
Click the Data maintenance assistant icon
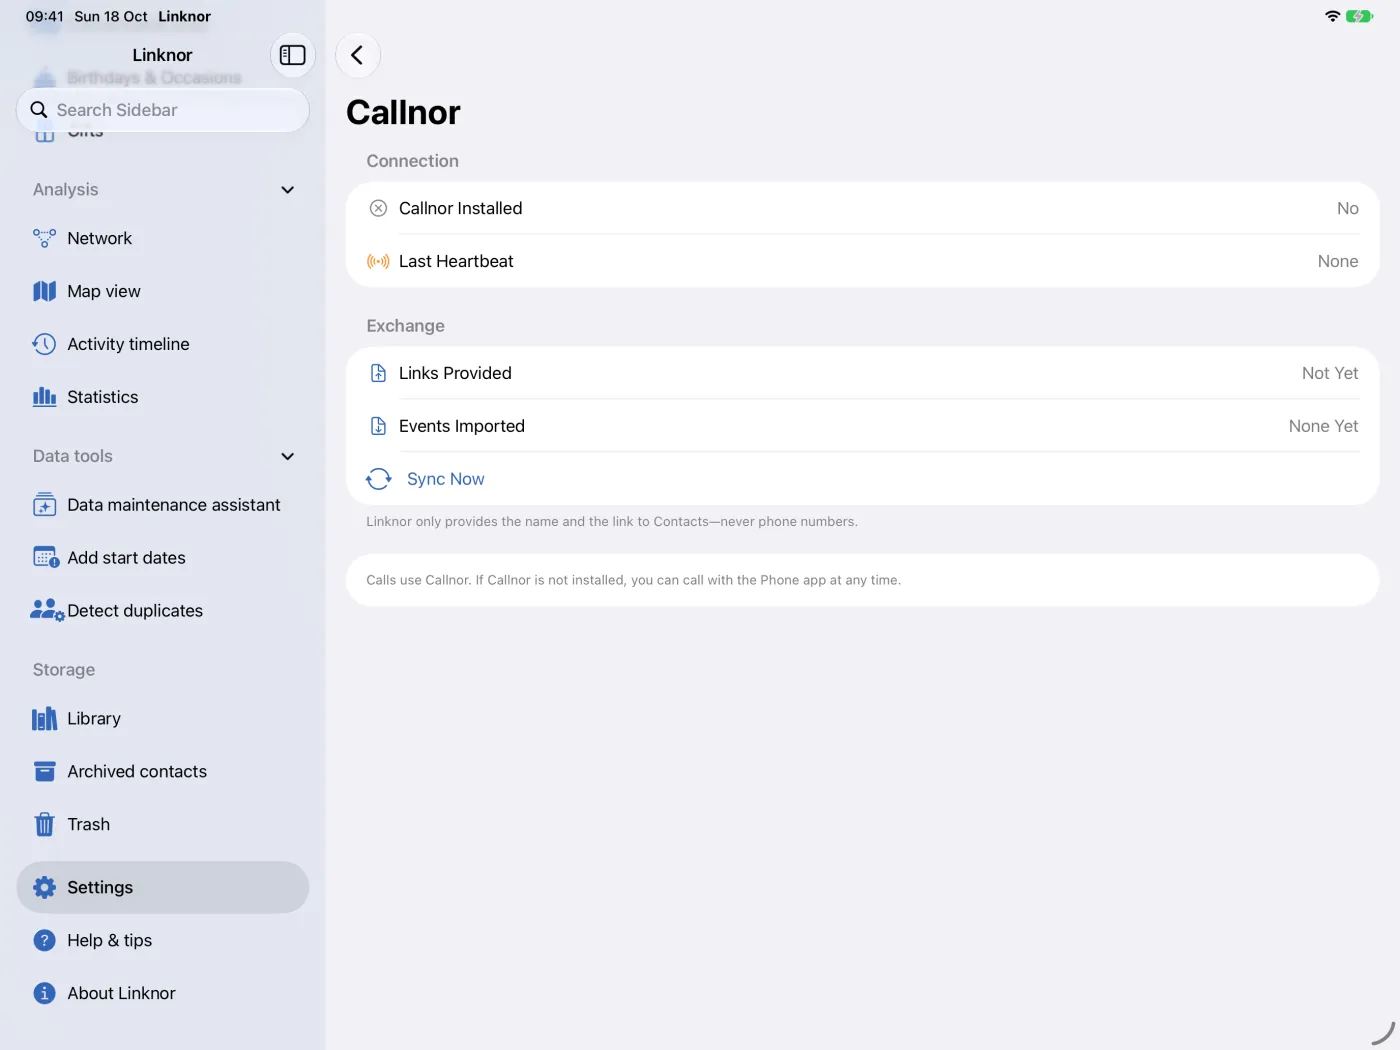(44, 505)
